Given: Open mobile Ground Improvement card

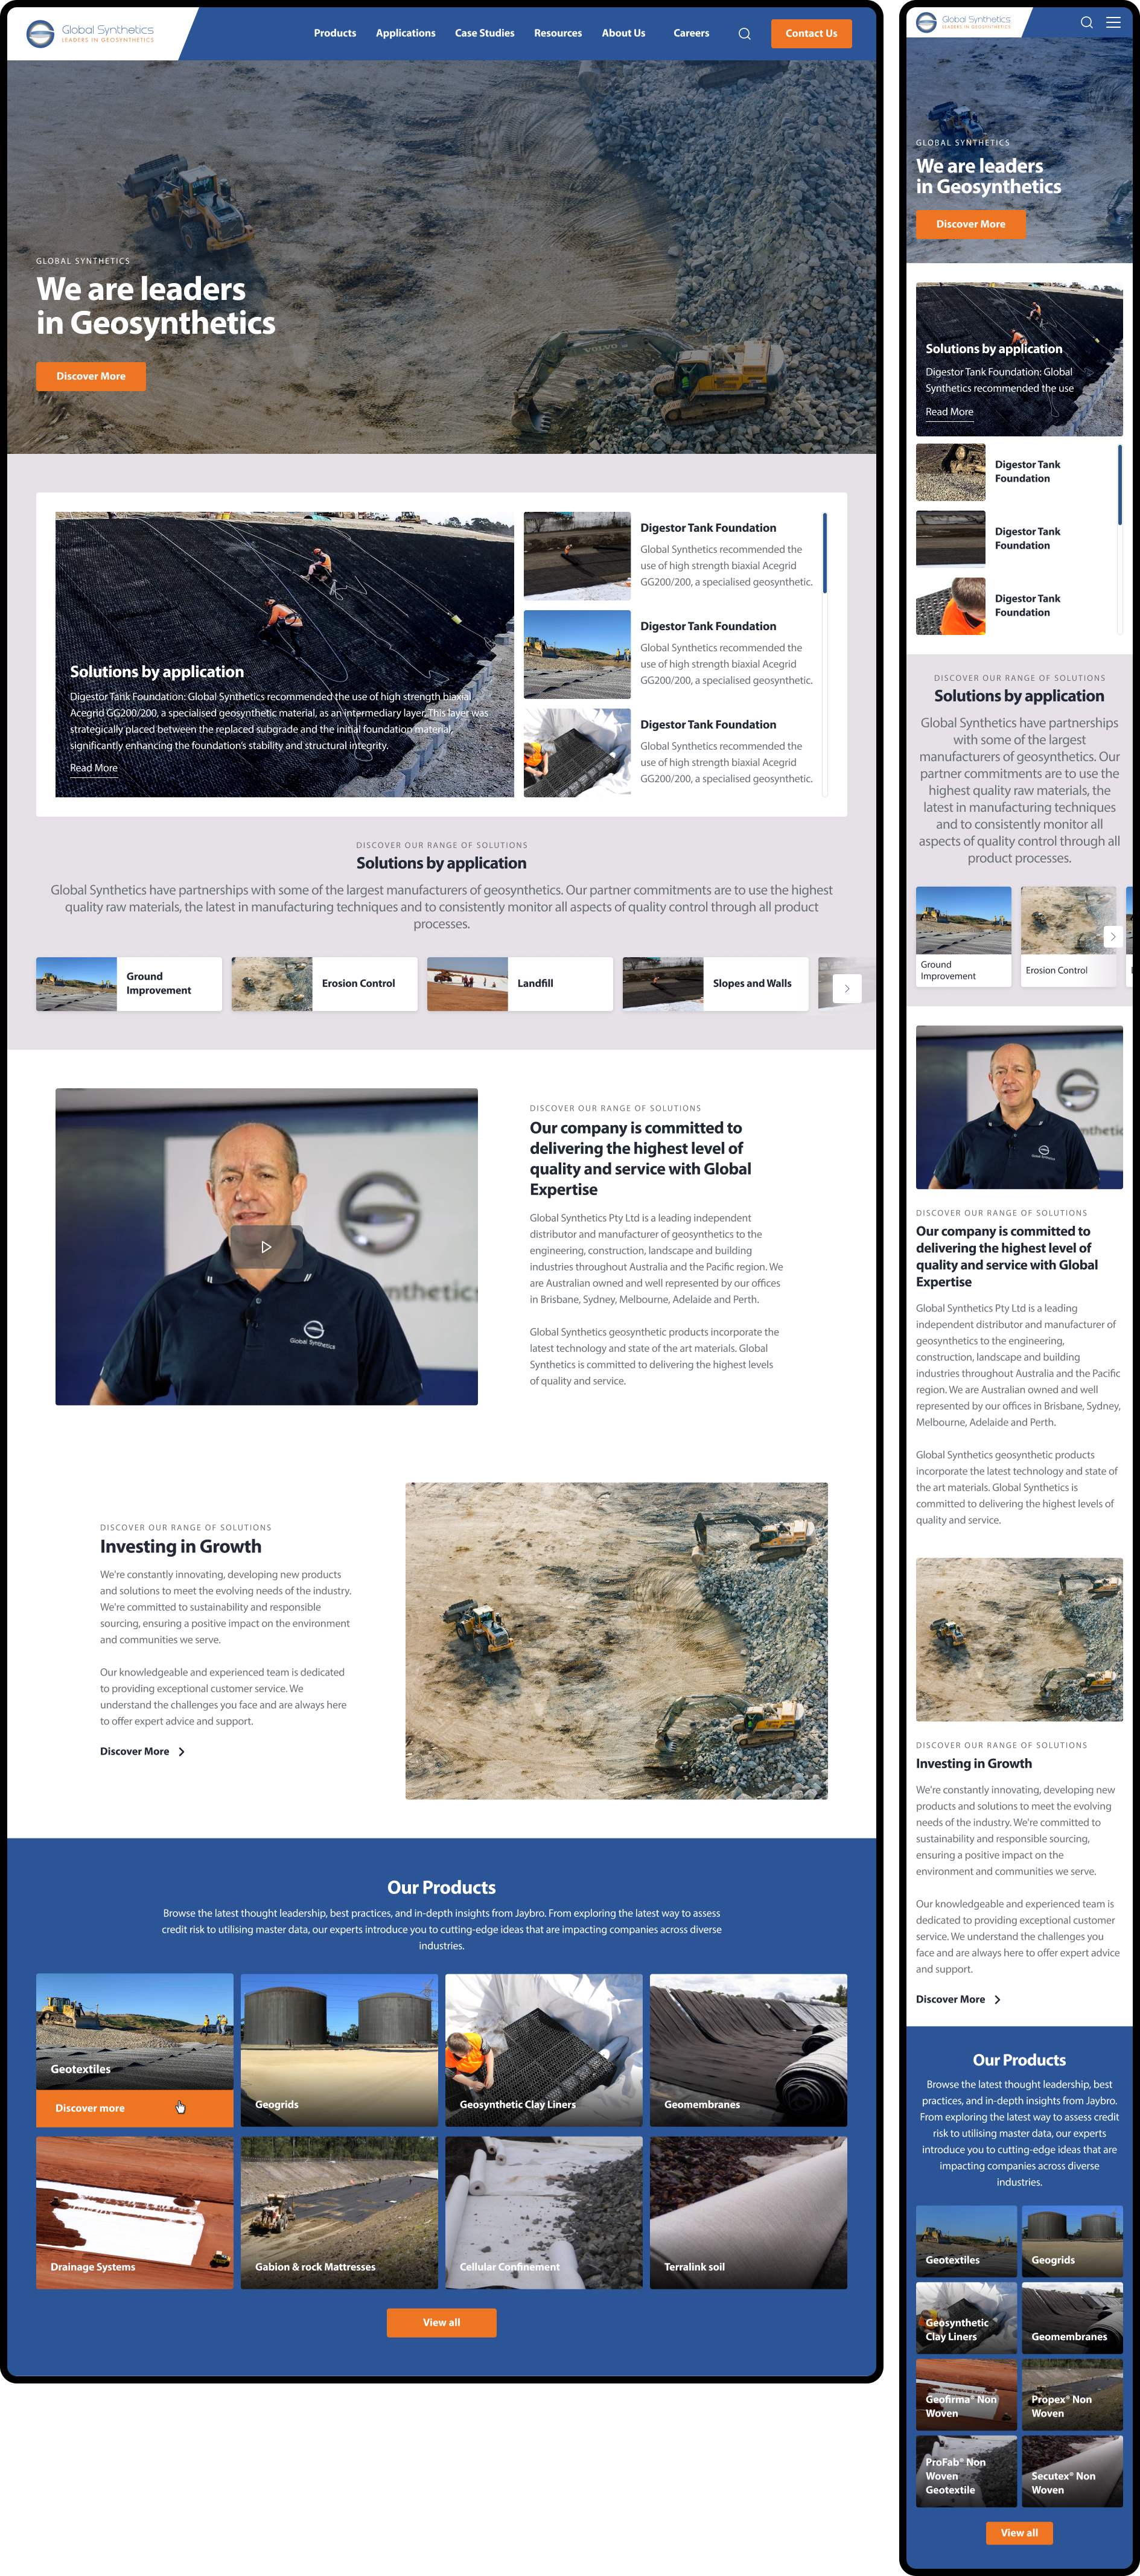Looking at the screenshot, I should (963, 937).
